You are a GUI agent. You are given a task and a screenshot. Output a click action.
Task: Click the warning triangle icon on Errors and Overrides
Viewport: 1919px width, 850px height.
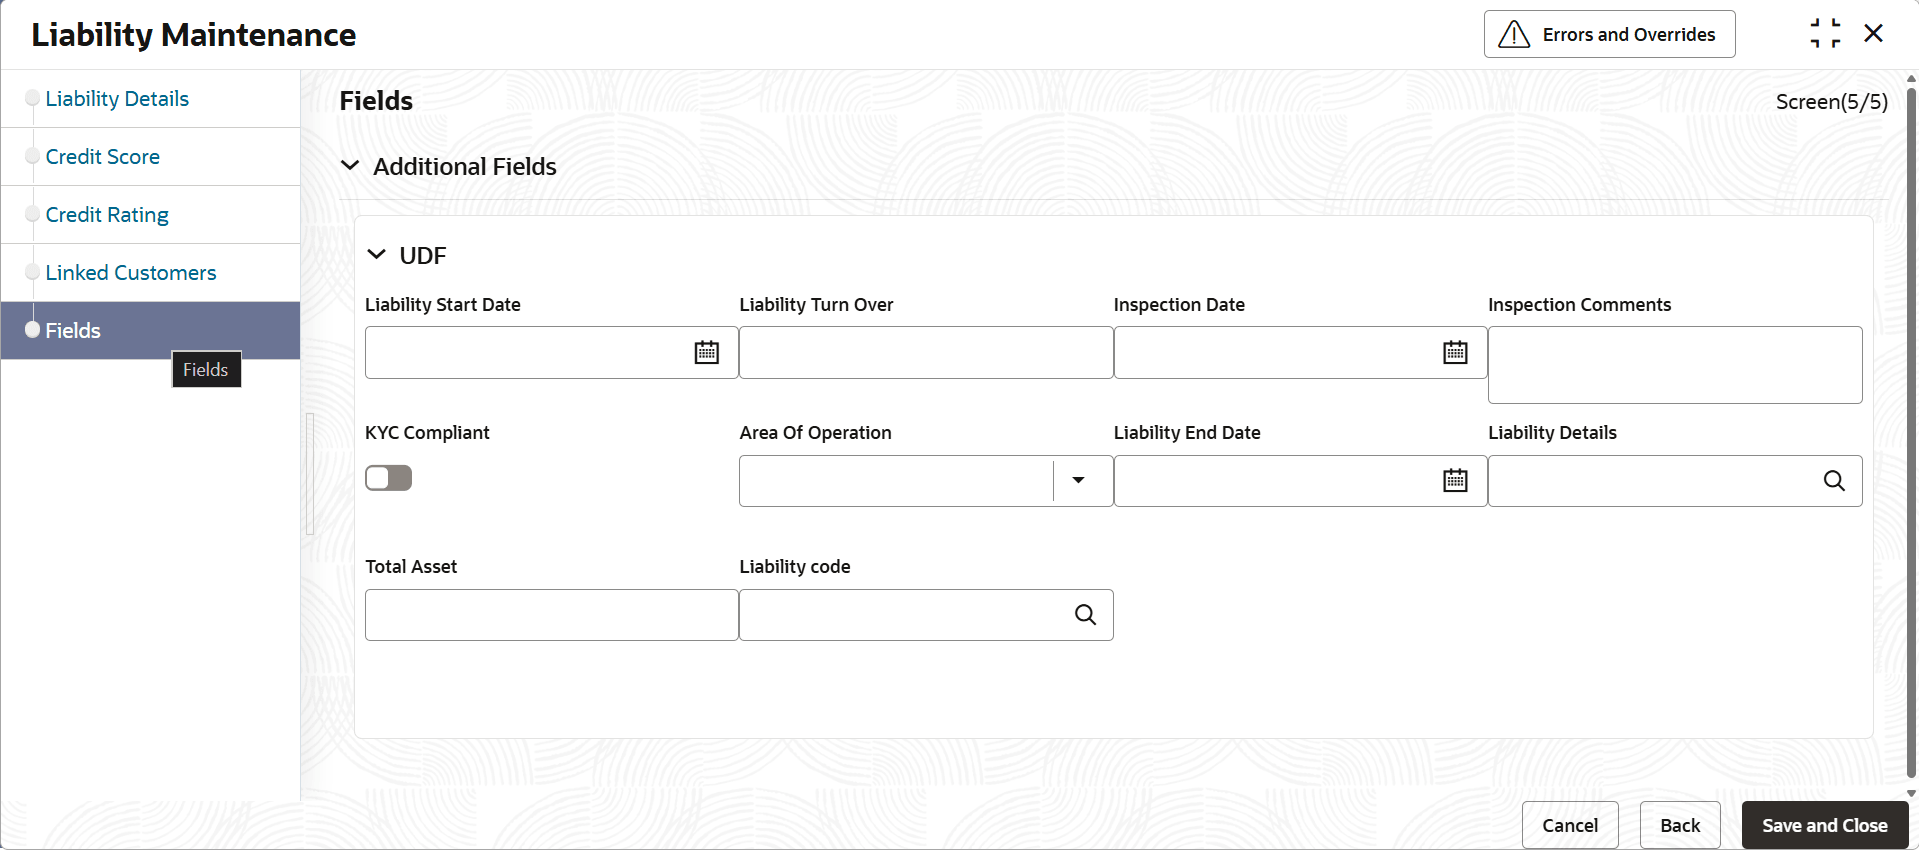pyautogui.click(x=1514, y=35)
